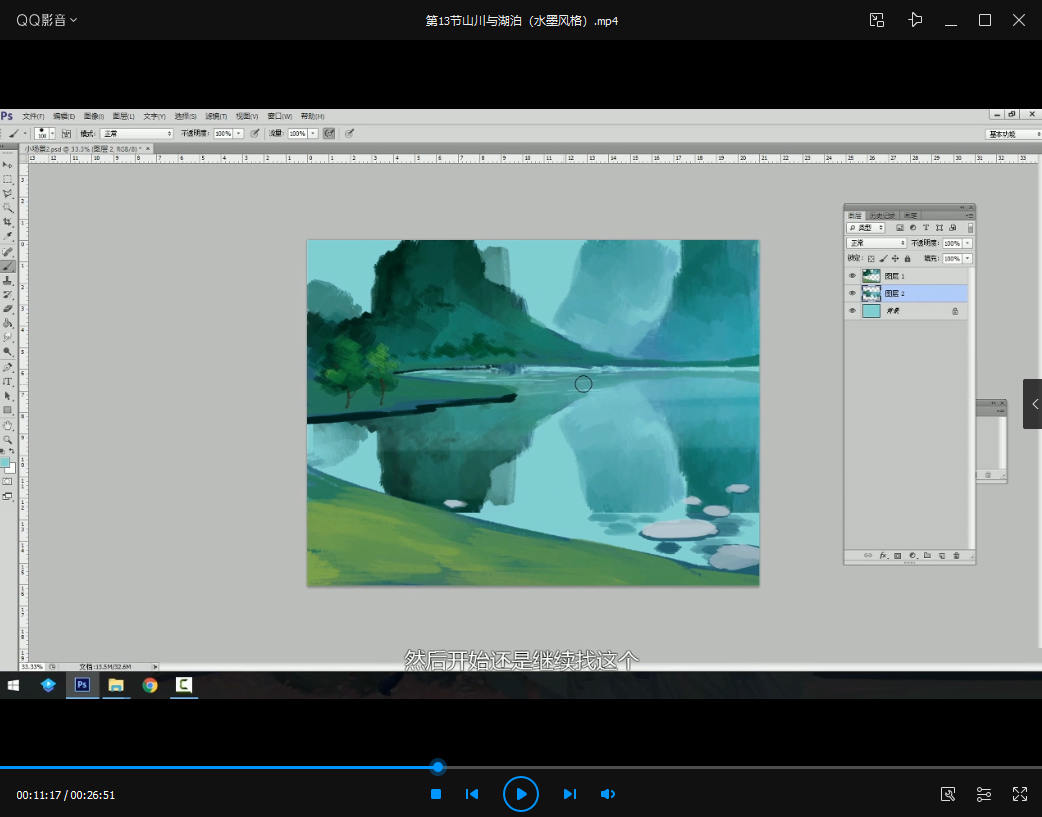Stop the video playback

(x=436, y=794)
